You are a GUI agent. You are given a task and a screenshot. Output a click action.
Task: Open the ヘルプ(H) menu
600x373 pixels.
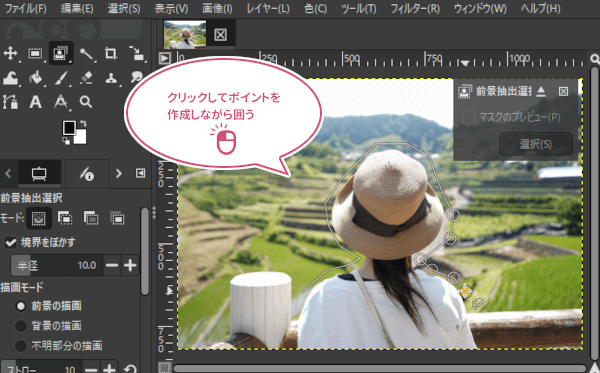(540, 8)
